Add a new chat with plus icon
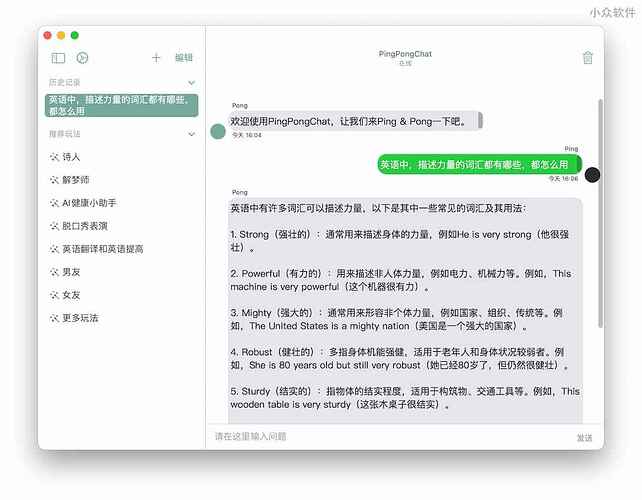642x500 pixels. point(156,58)
